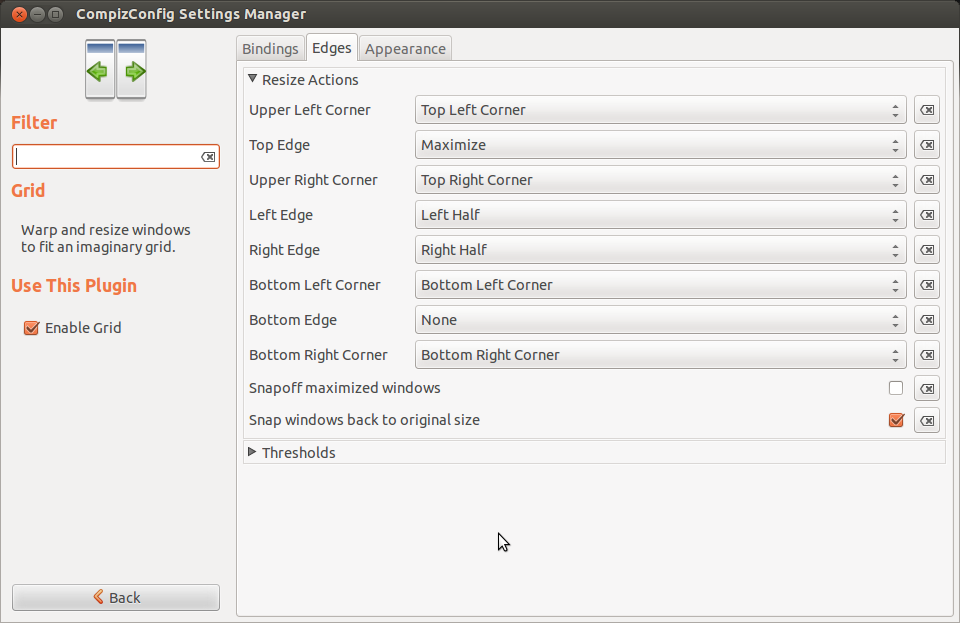Open Bottom Edge dropdown showing None
Screen dimensions: 960x623
pos(661,320)
